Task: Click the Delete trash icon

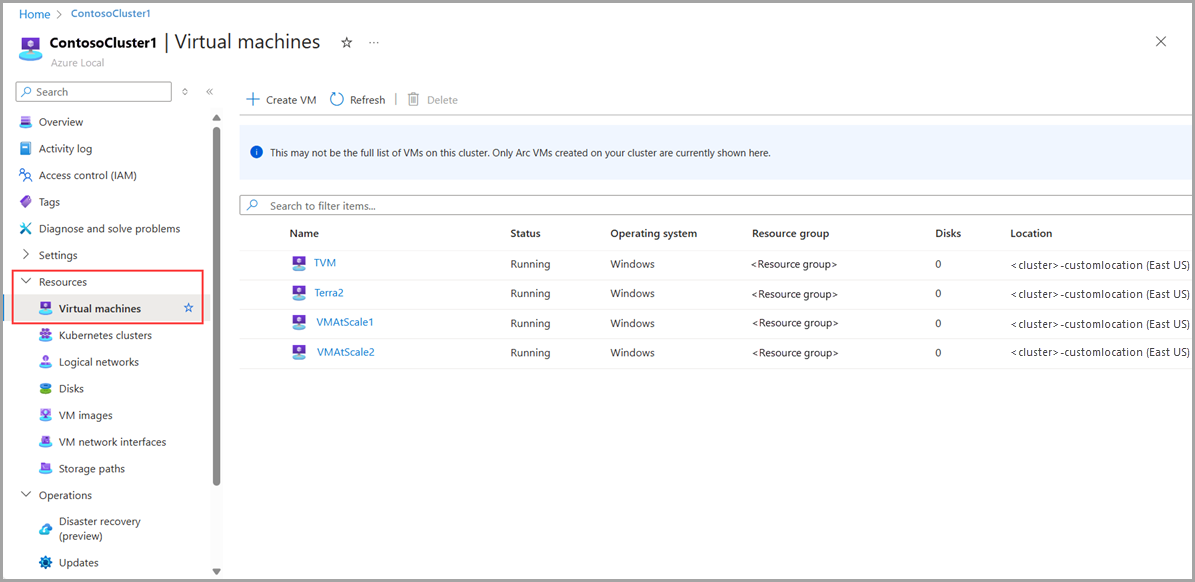Action: pos(413,100)
